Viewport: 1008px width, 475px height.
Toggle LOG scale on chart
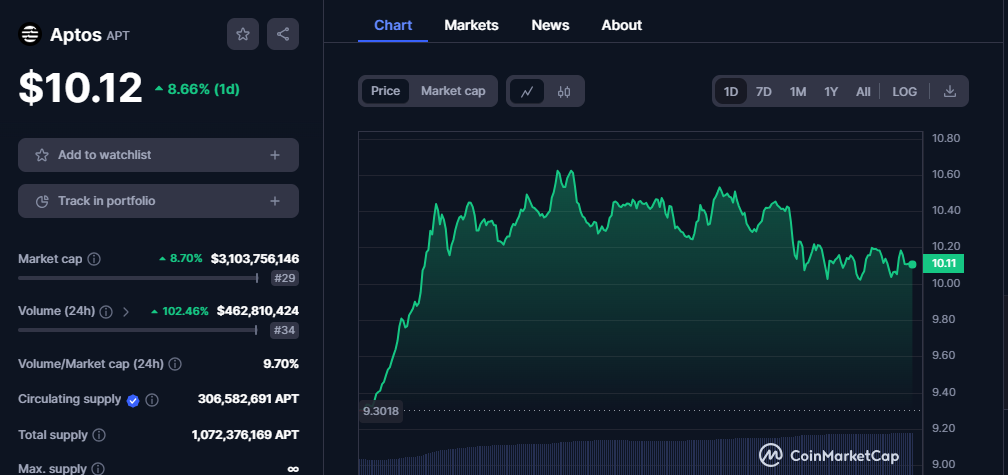pos(904,91)
